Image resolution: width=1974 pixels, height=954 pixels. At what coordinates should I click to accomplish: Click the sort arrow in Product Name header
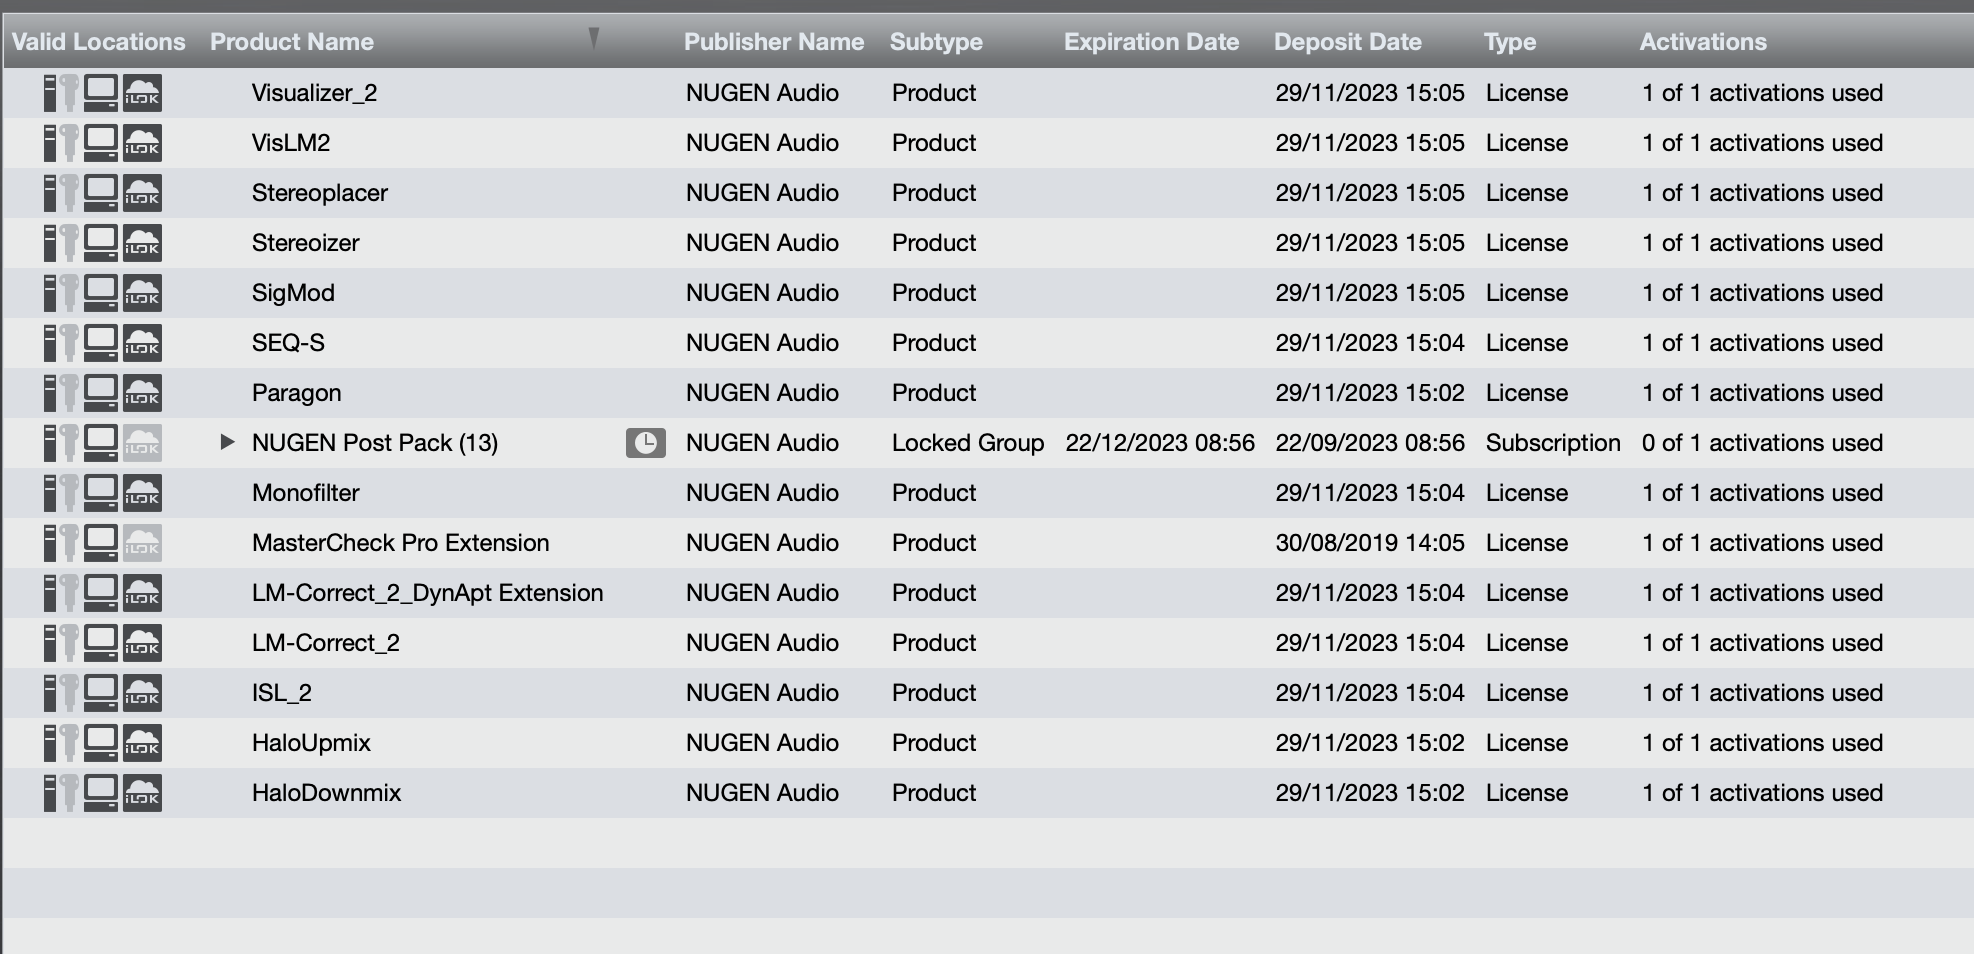tap(594, 39)
